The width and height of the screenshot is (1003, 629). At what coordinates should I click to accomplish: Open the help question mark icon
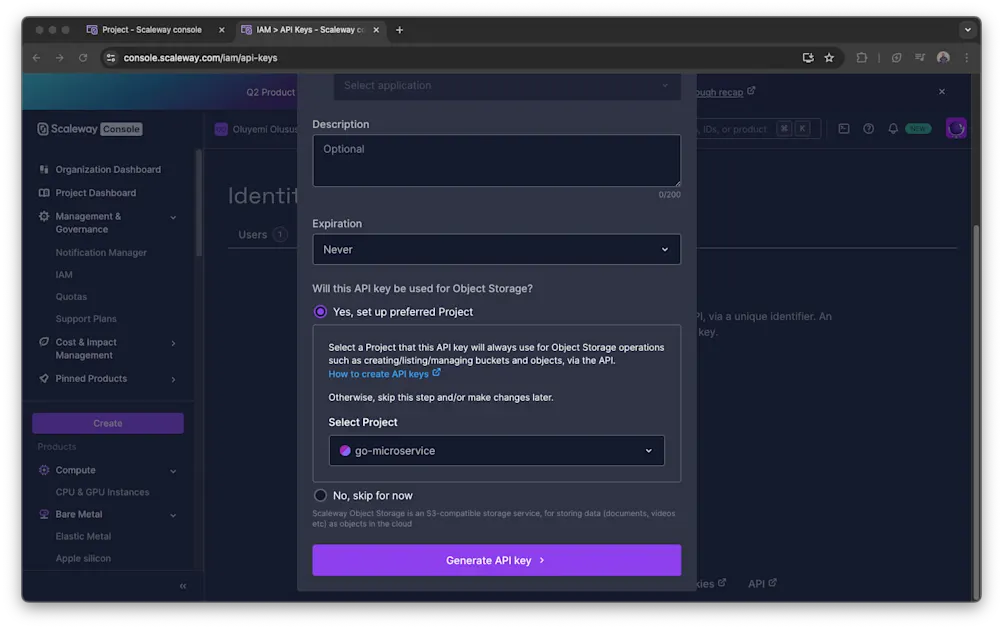pyautogui.click(x=868, y=128)
